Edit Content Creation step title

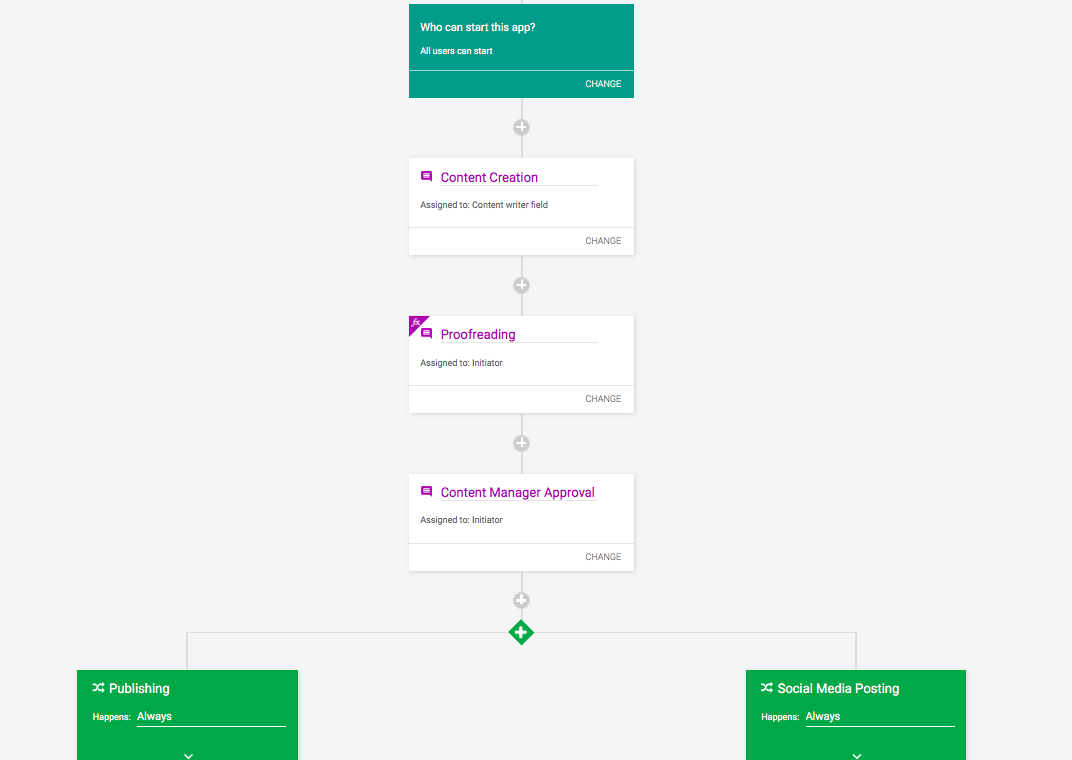pos(519,178)
